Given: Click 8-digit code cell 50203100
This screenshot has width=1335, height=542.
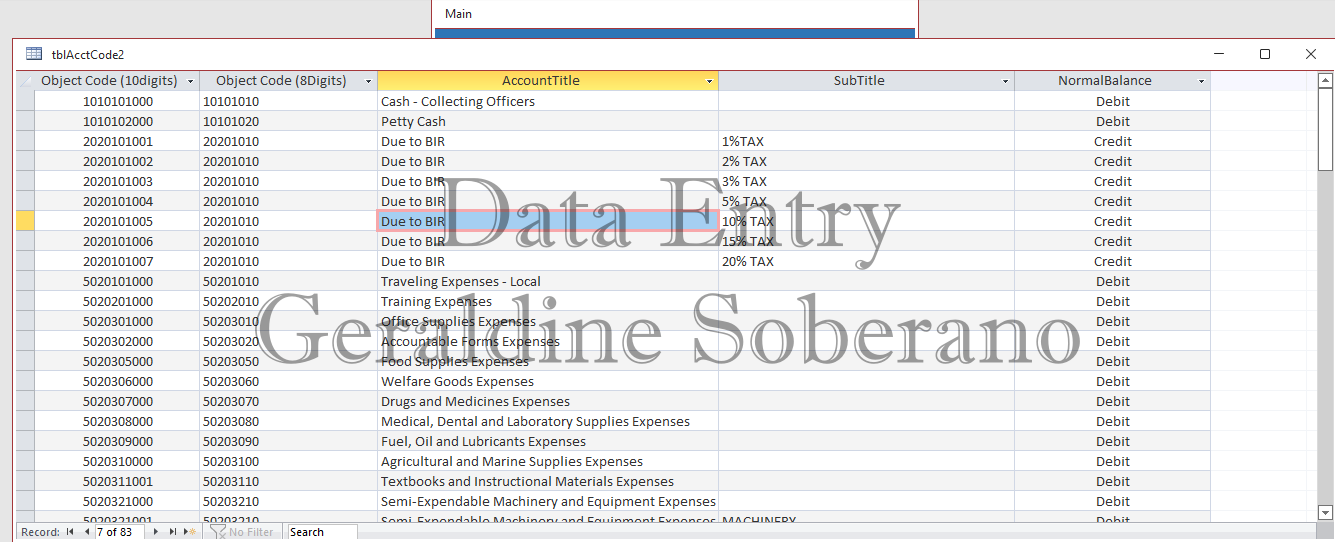Looking at the screenshot, I should pyautogui.click(x=288, y=461).
